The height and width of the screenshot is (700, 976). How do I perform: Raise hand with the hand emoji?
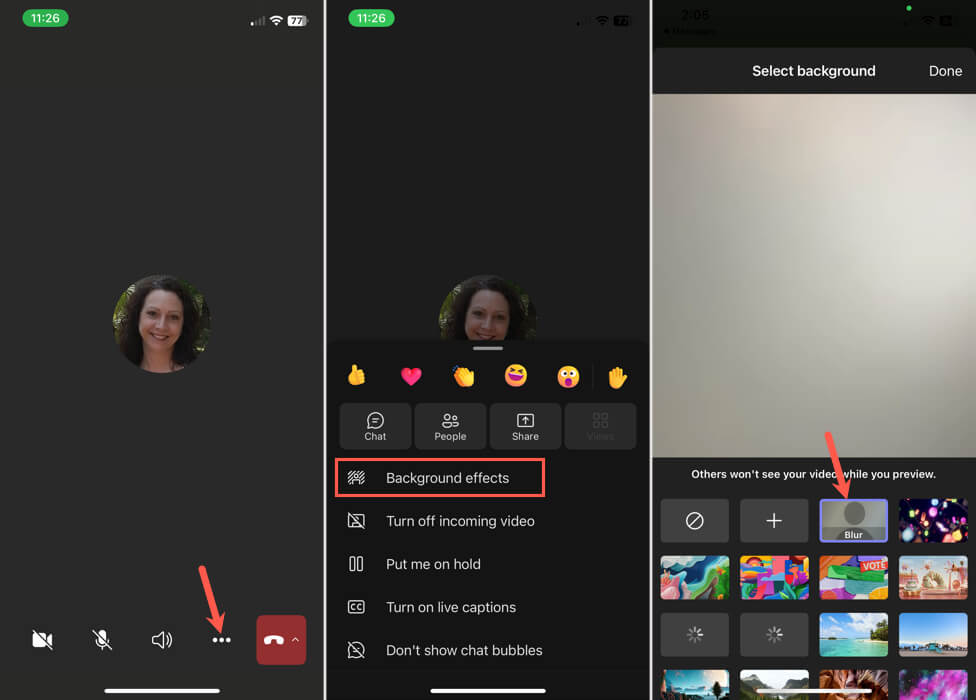tap(617, 377)
